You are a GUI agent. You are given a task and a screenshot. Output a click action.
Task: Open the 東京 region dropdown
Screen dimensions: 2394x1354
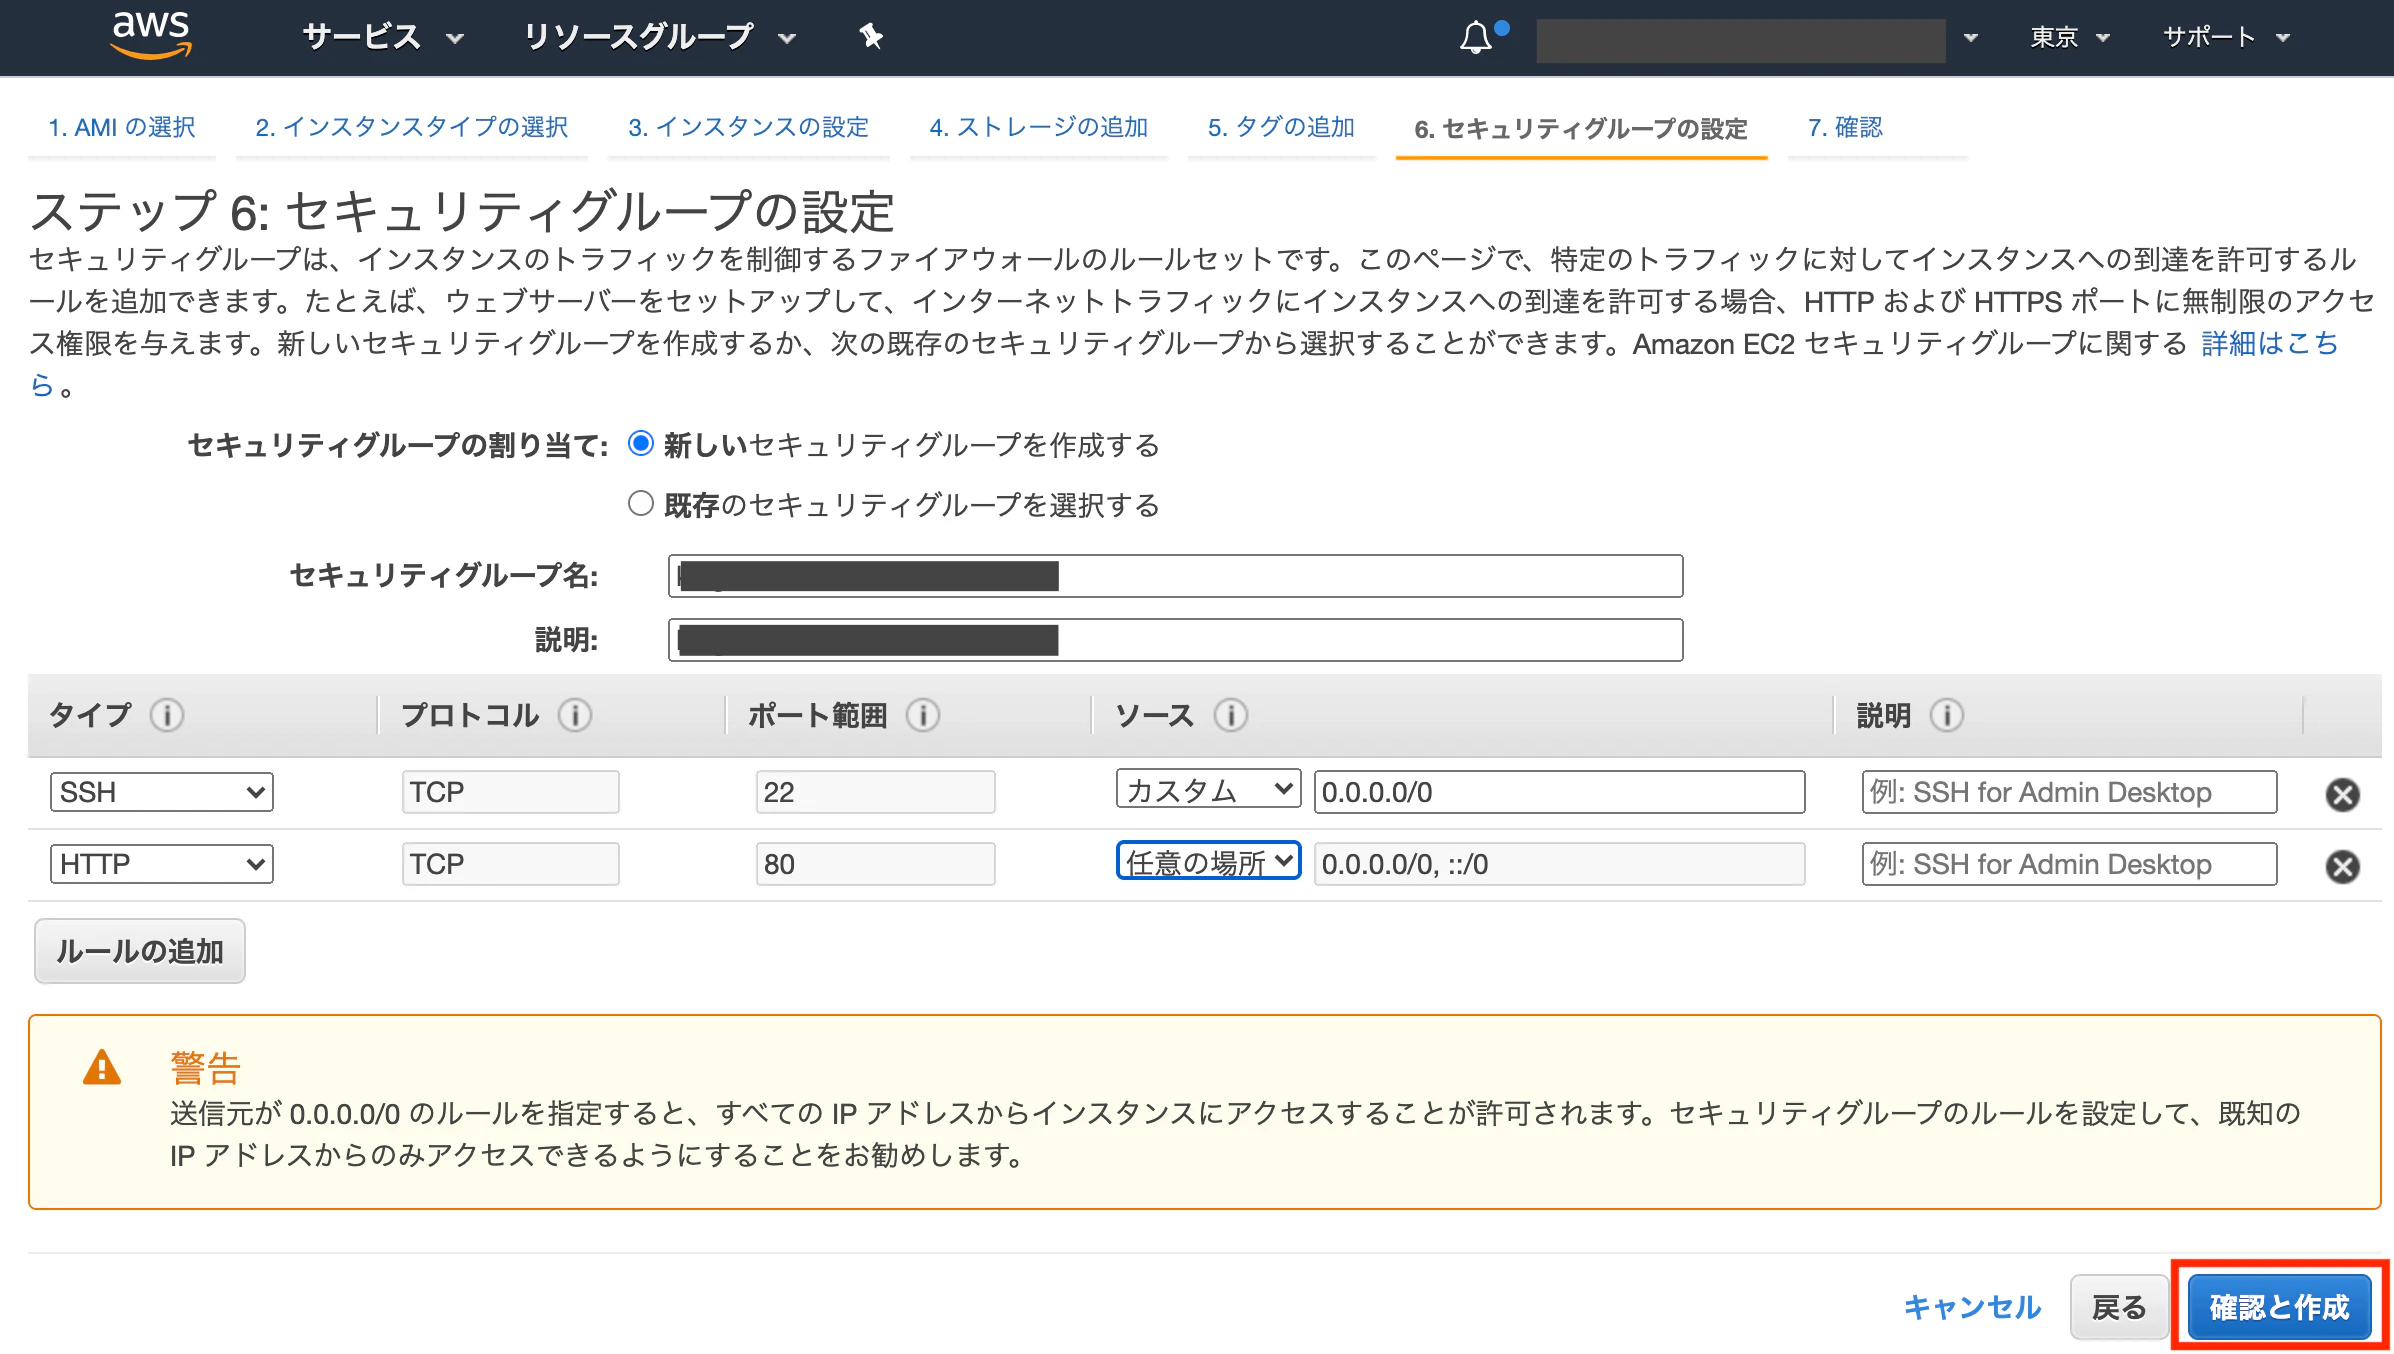click(2069, 37)
